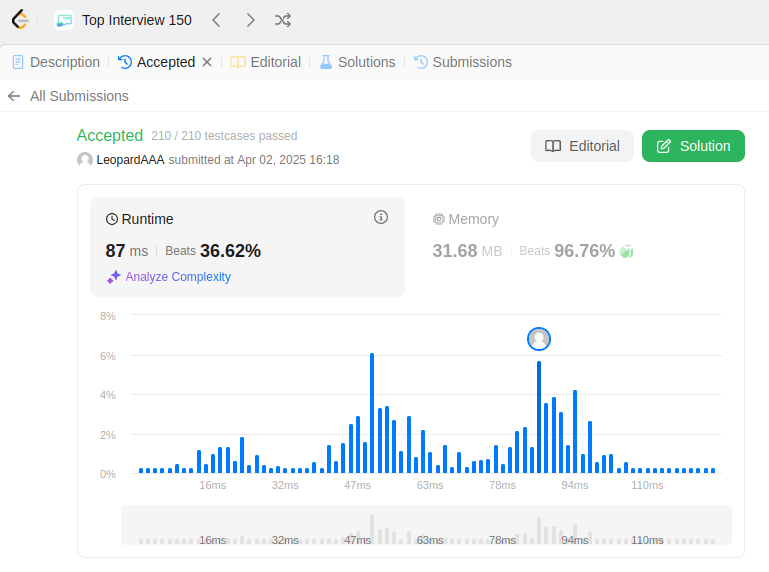This screenshot has height=572, width=769.
Task: Click the LeetCode logo icon
Action: [x=20, y=20]
